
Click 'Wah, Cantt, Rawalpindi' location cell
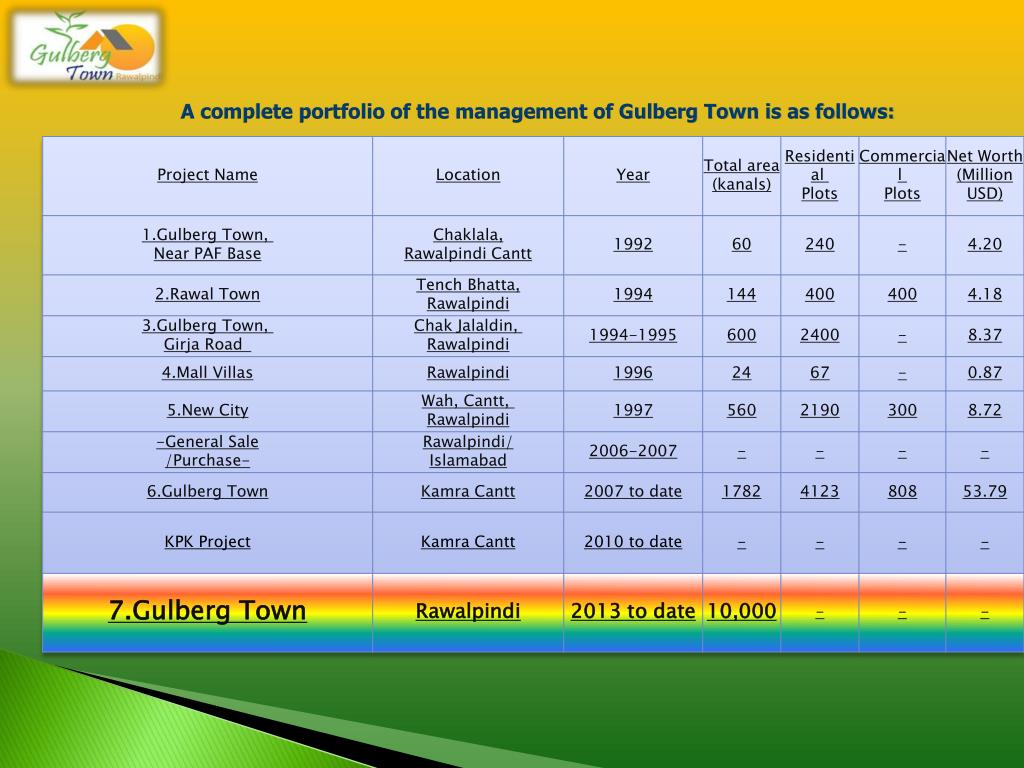pos(468,411)
